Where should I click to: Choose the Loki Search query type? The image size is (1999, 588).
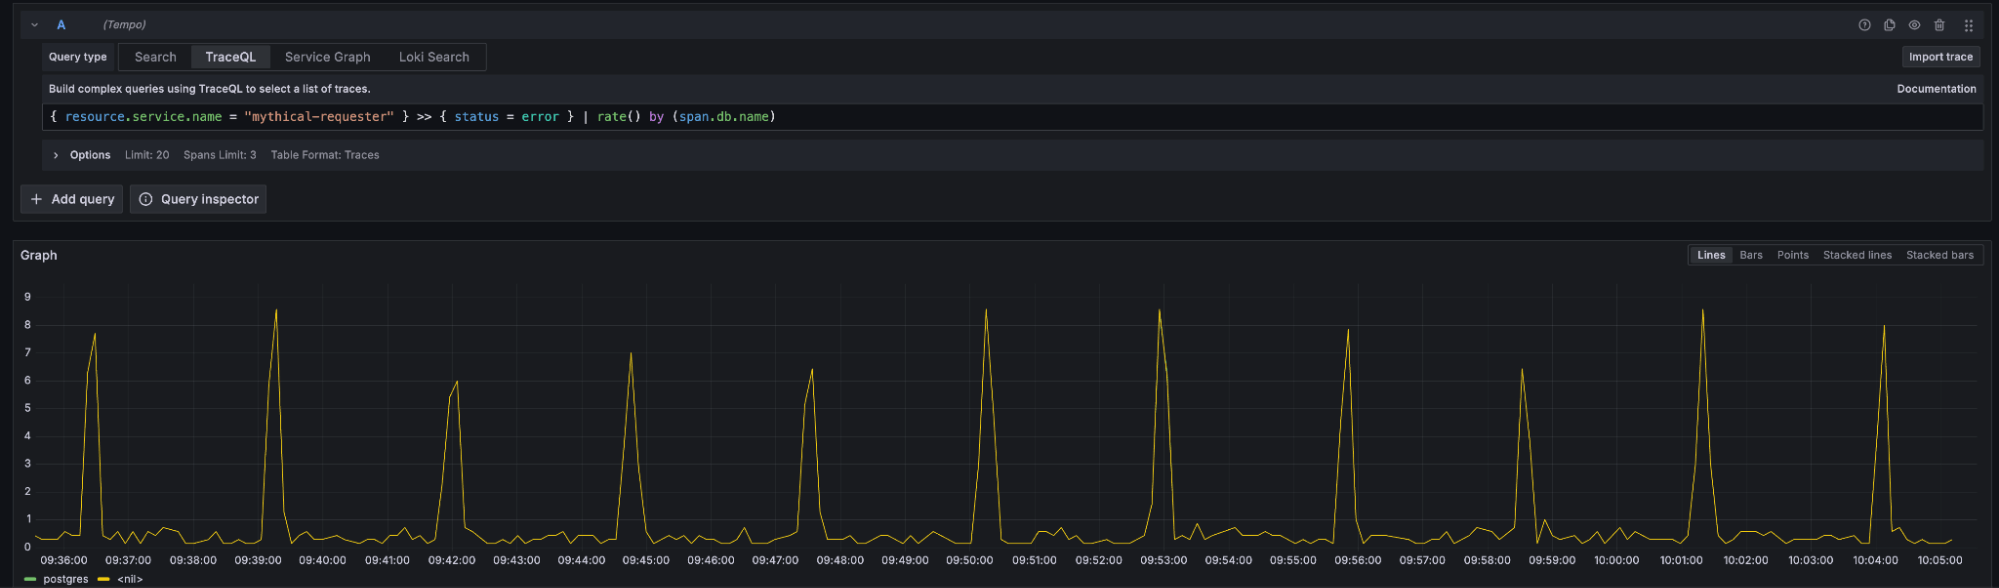[x=433, y=57]
